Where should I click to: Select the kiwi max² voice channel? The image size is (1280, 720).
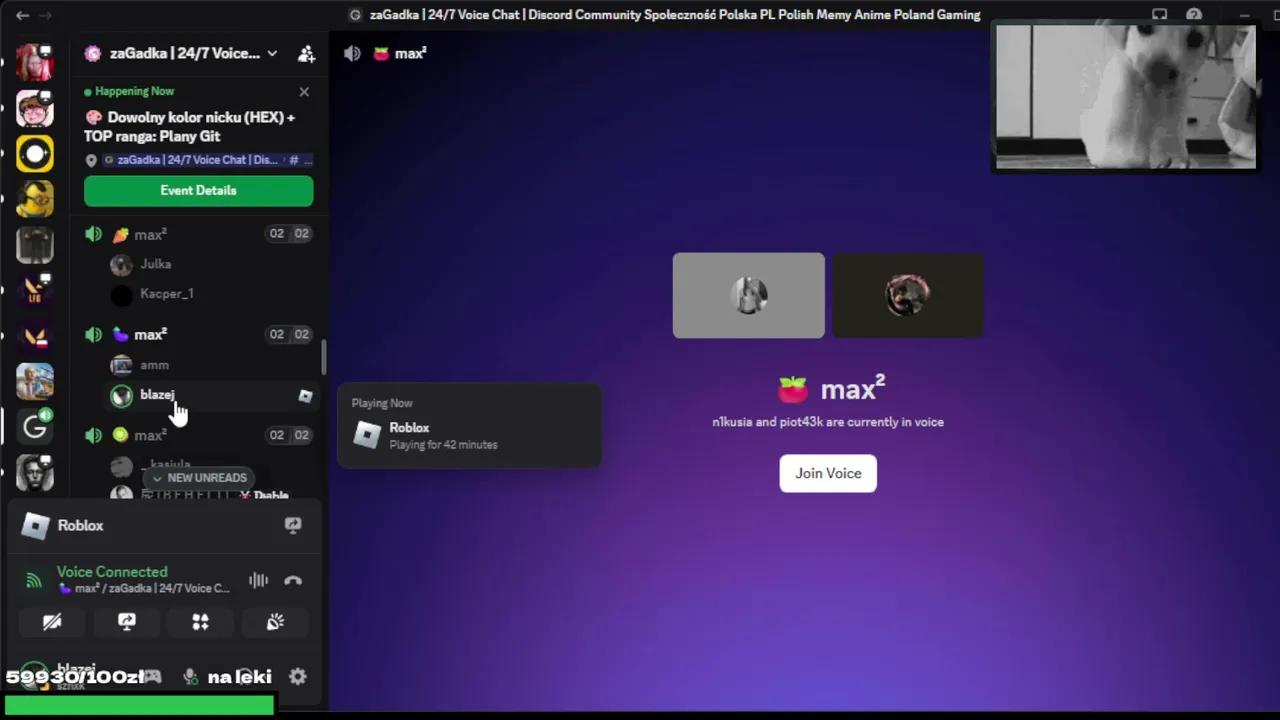(x=198, y=435)
